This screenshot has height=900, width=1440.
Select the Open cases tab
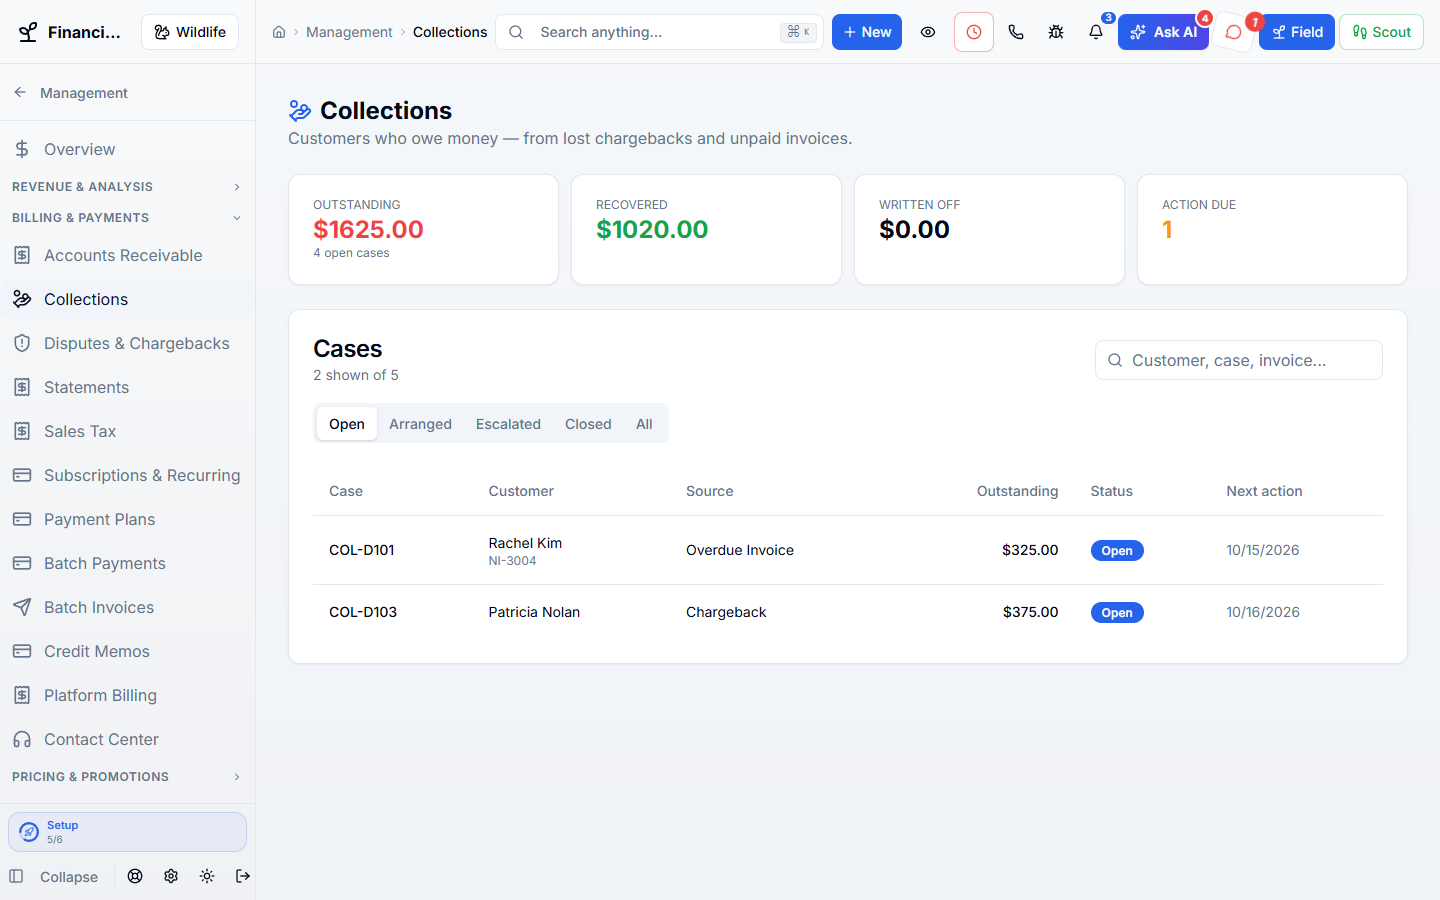(x=347, y=424)
